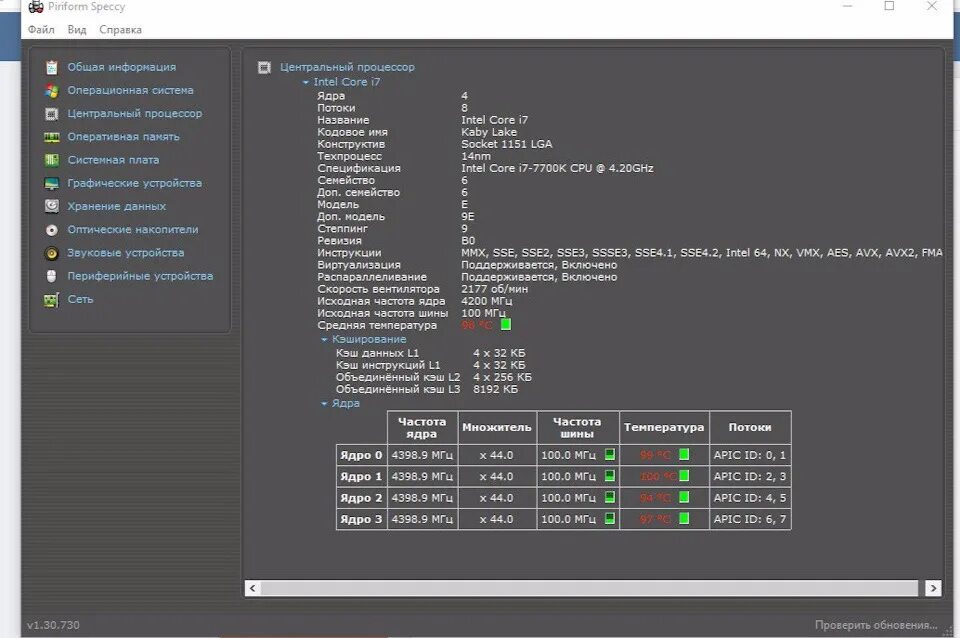960x638 pixels.
Task: Click the 14nm Техпроцесс value
Action: click(x=476, y=156)
